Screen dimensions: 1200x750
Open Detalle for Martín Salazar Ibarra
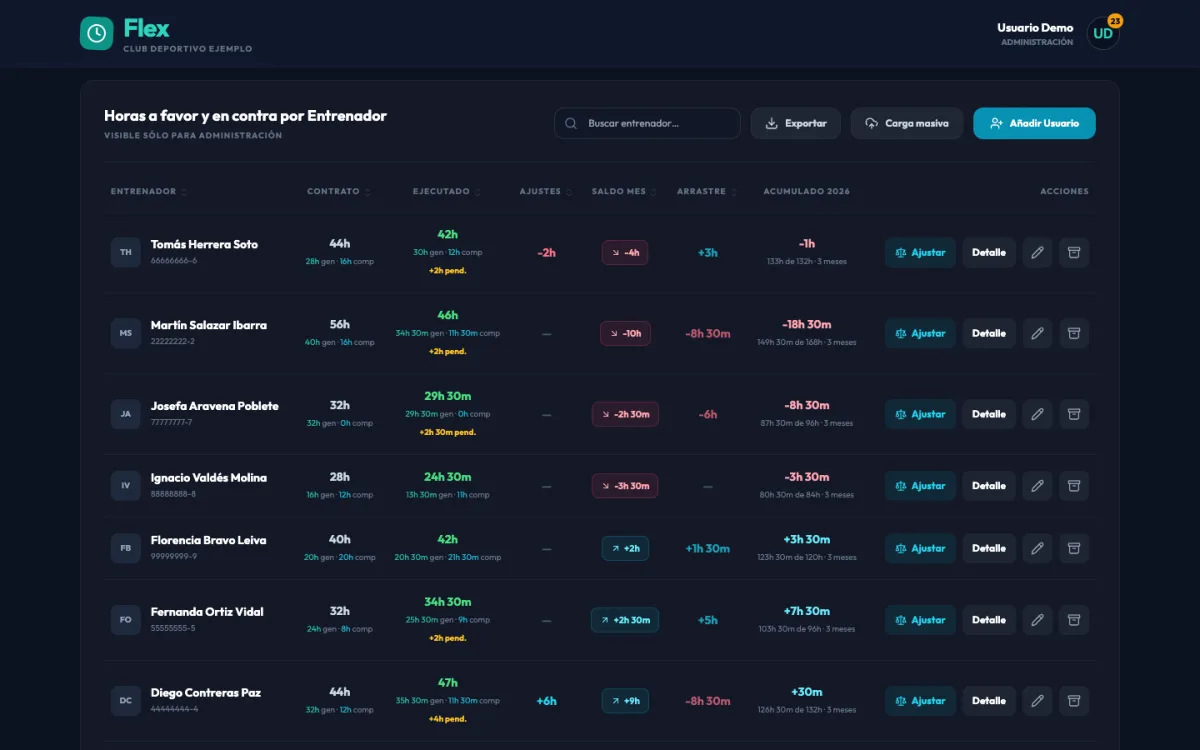coord(989,334)
